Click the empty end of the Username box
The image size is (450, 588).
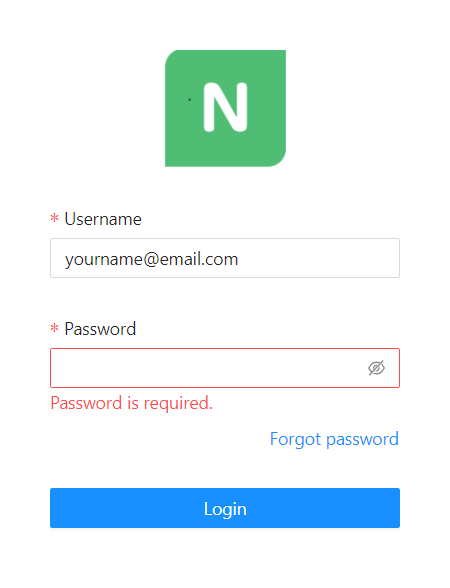point(319,258)
